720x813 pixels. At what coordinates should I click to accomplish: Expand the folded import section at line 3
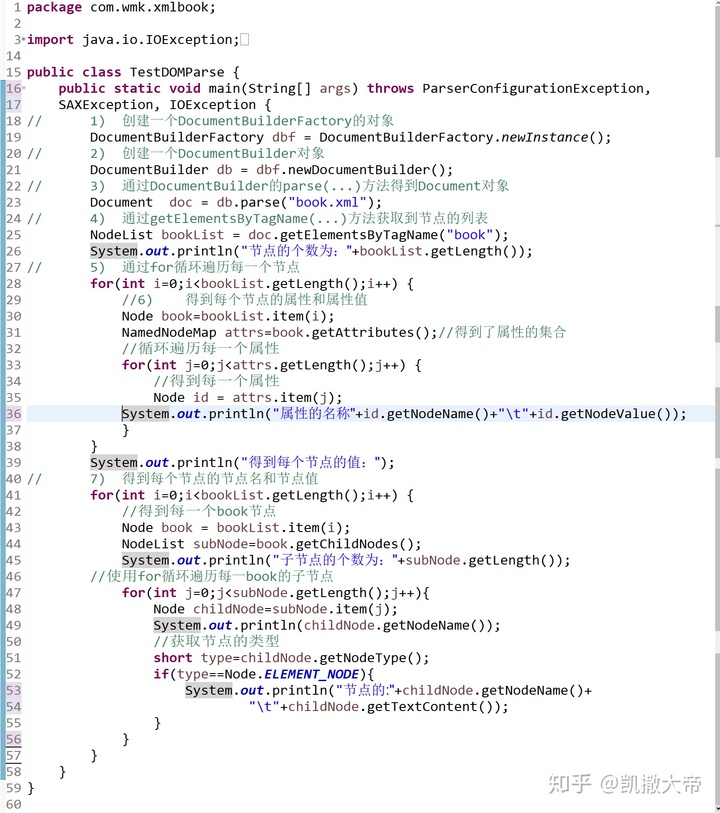24,39
